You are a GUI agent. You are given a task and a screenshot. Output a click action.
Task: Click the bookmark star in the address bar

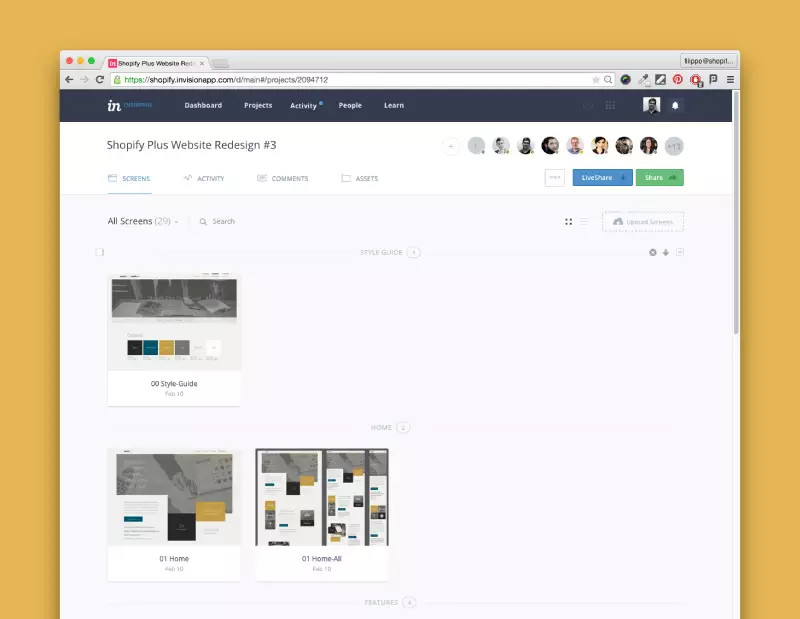tap(596, 79)
